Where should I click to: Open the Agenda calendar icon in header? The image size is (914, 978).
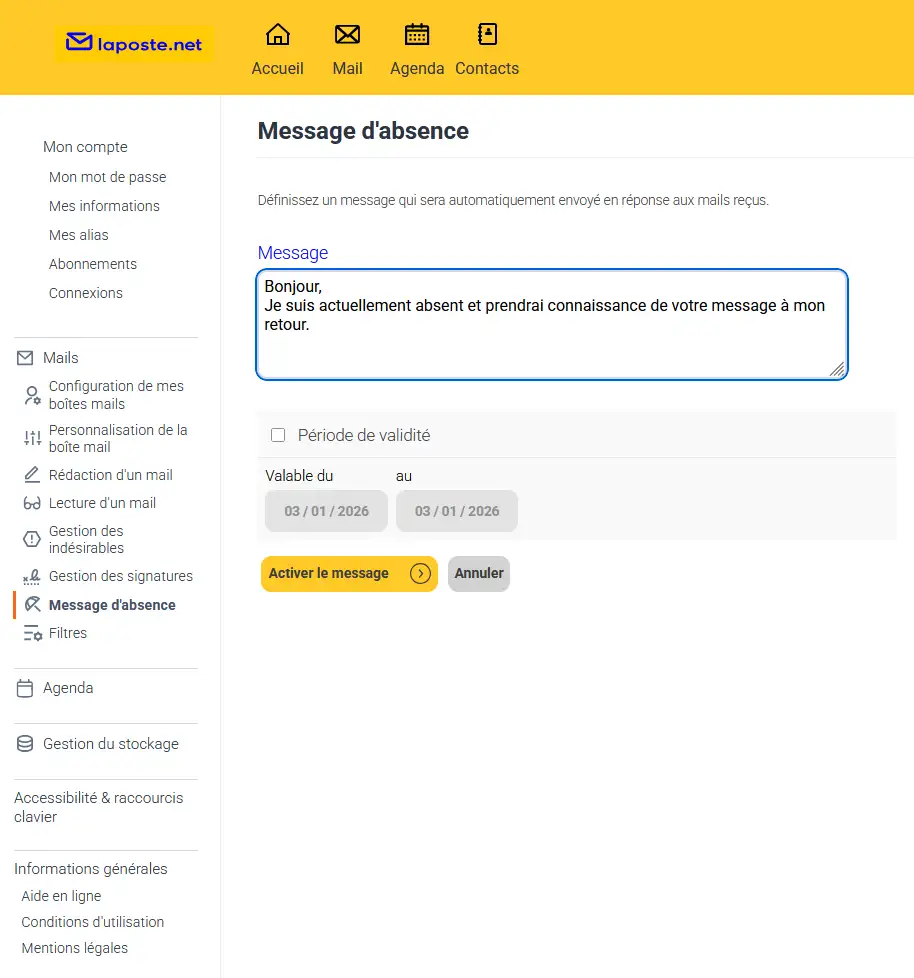click(x=417, y=36)
